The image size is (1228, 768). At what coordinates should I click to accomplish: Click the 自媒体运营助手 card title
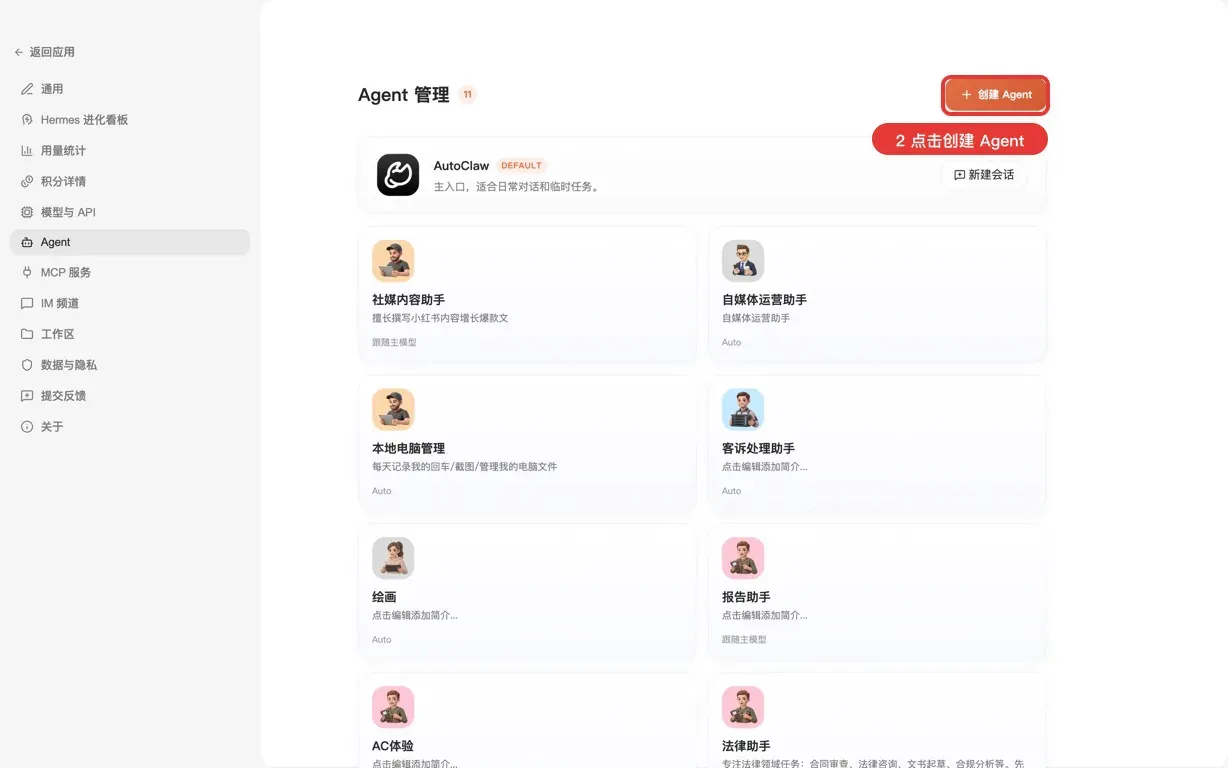764,300
